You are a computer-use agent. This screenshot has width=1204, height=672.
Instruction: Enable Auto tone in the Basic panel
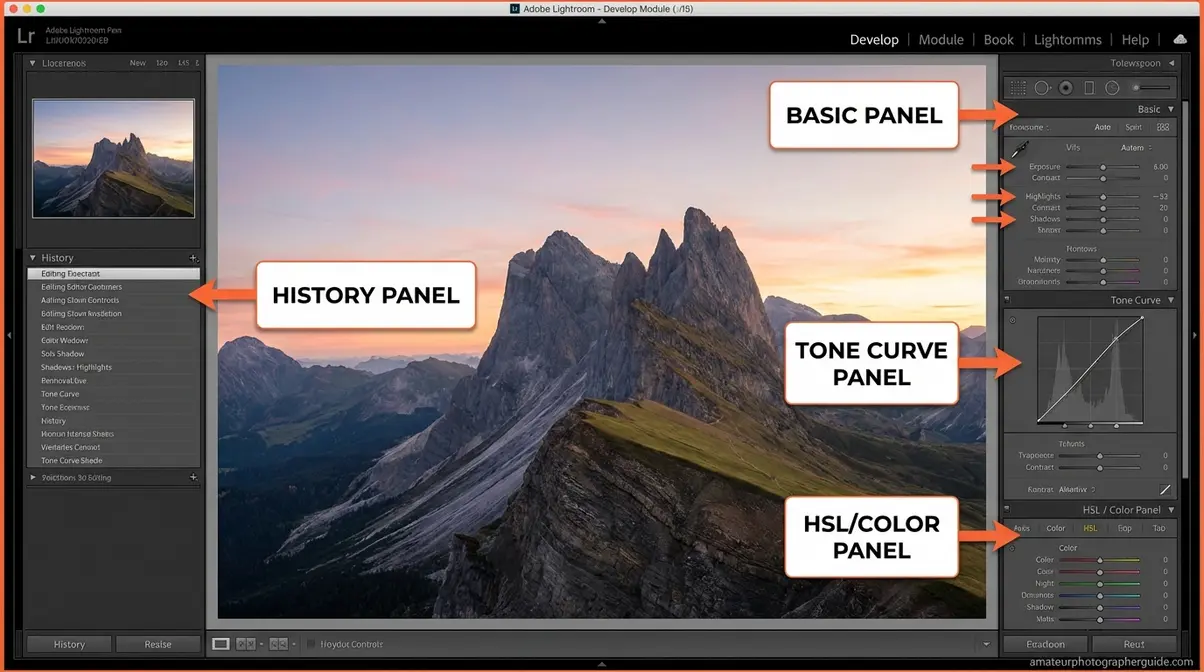[1103, 127]
